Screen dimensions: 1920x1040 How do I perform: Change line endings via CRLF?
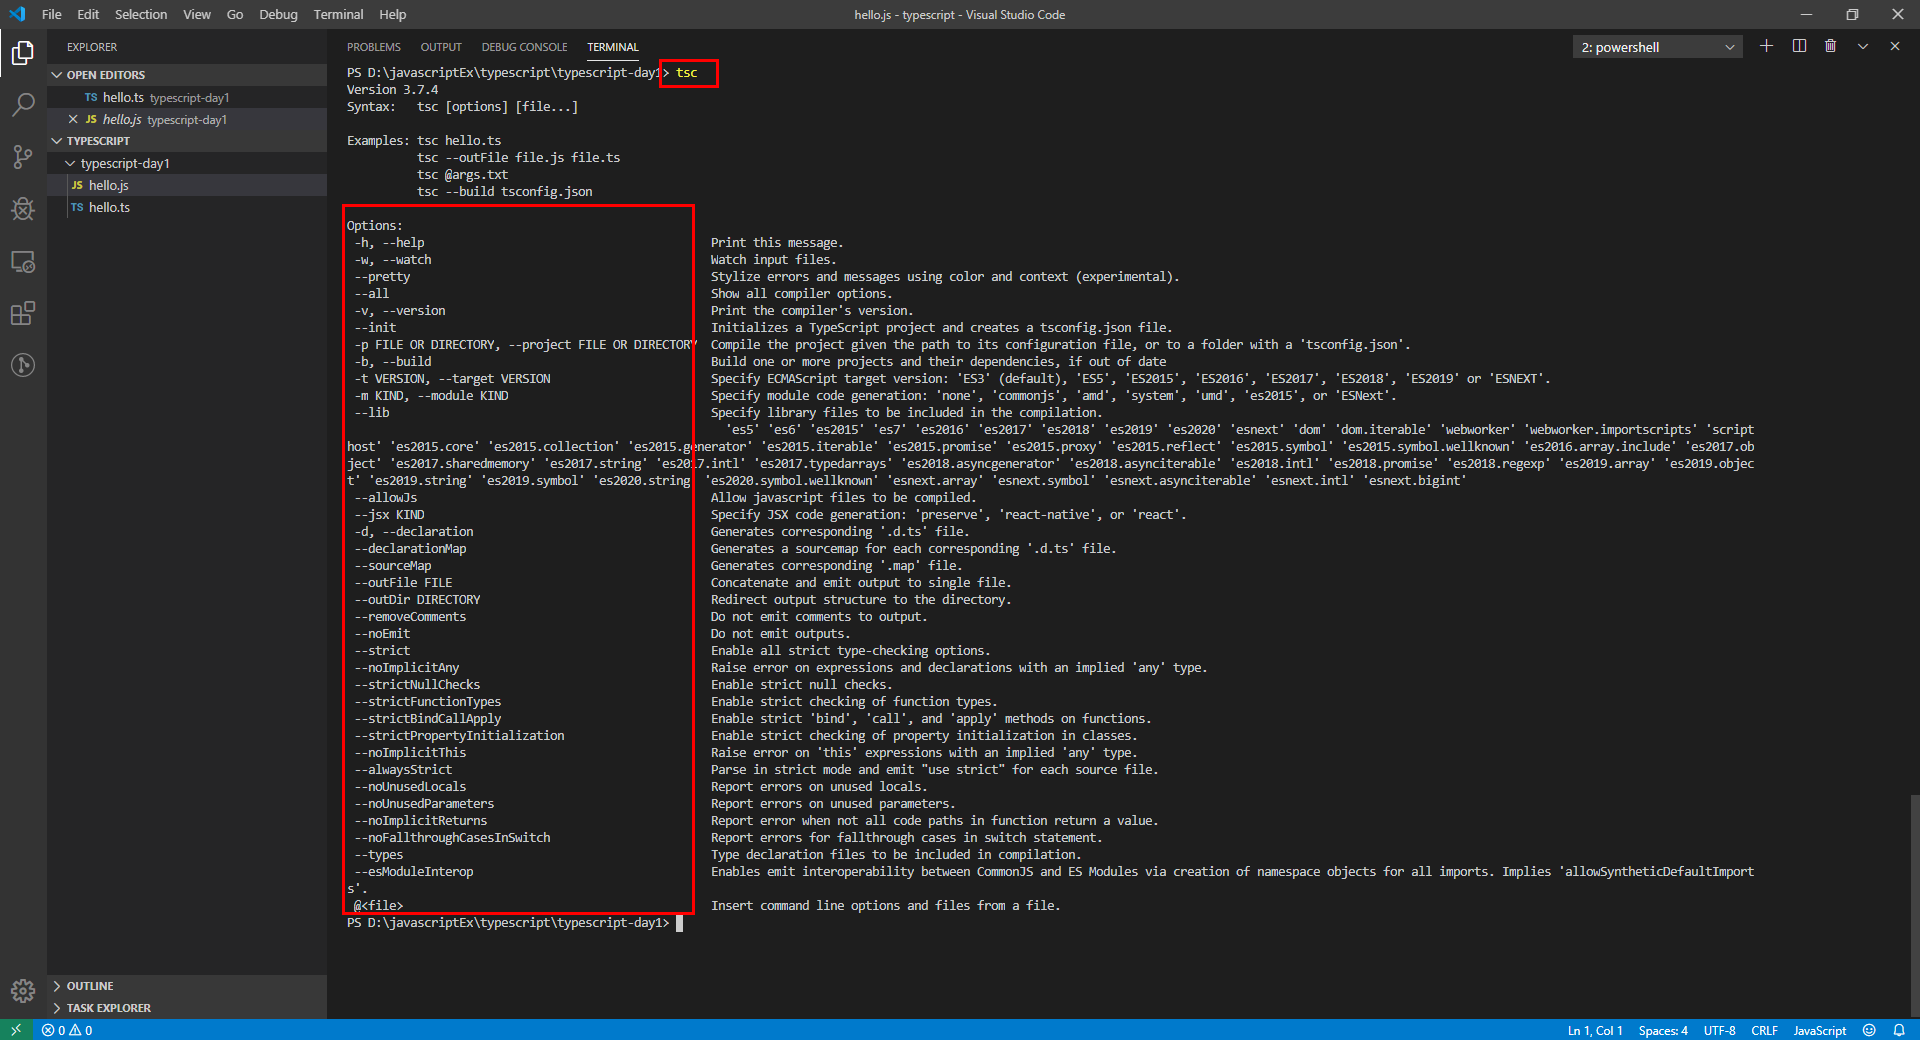[x=1765, y=1030]
